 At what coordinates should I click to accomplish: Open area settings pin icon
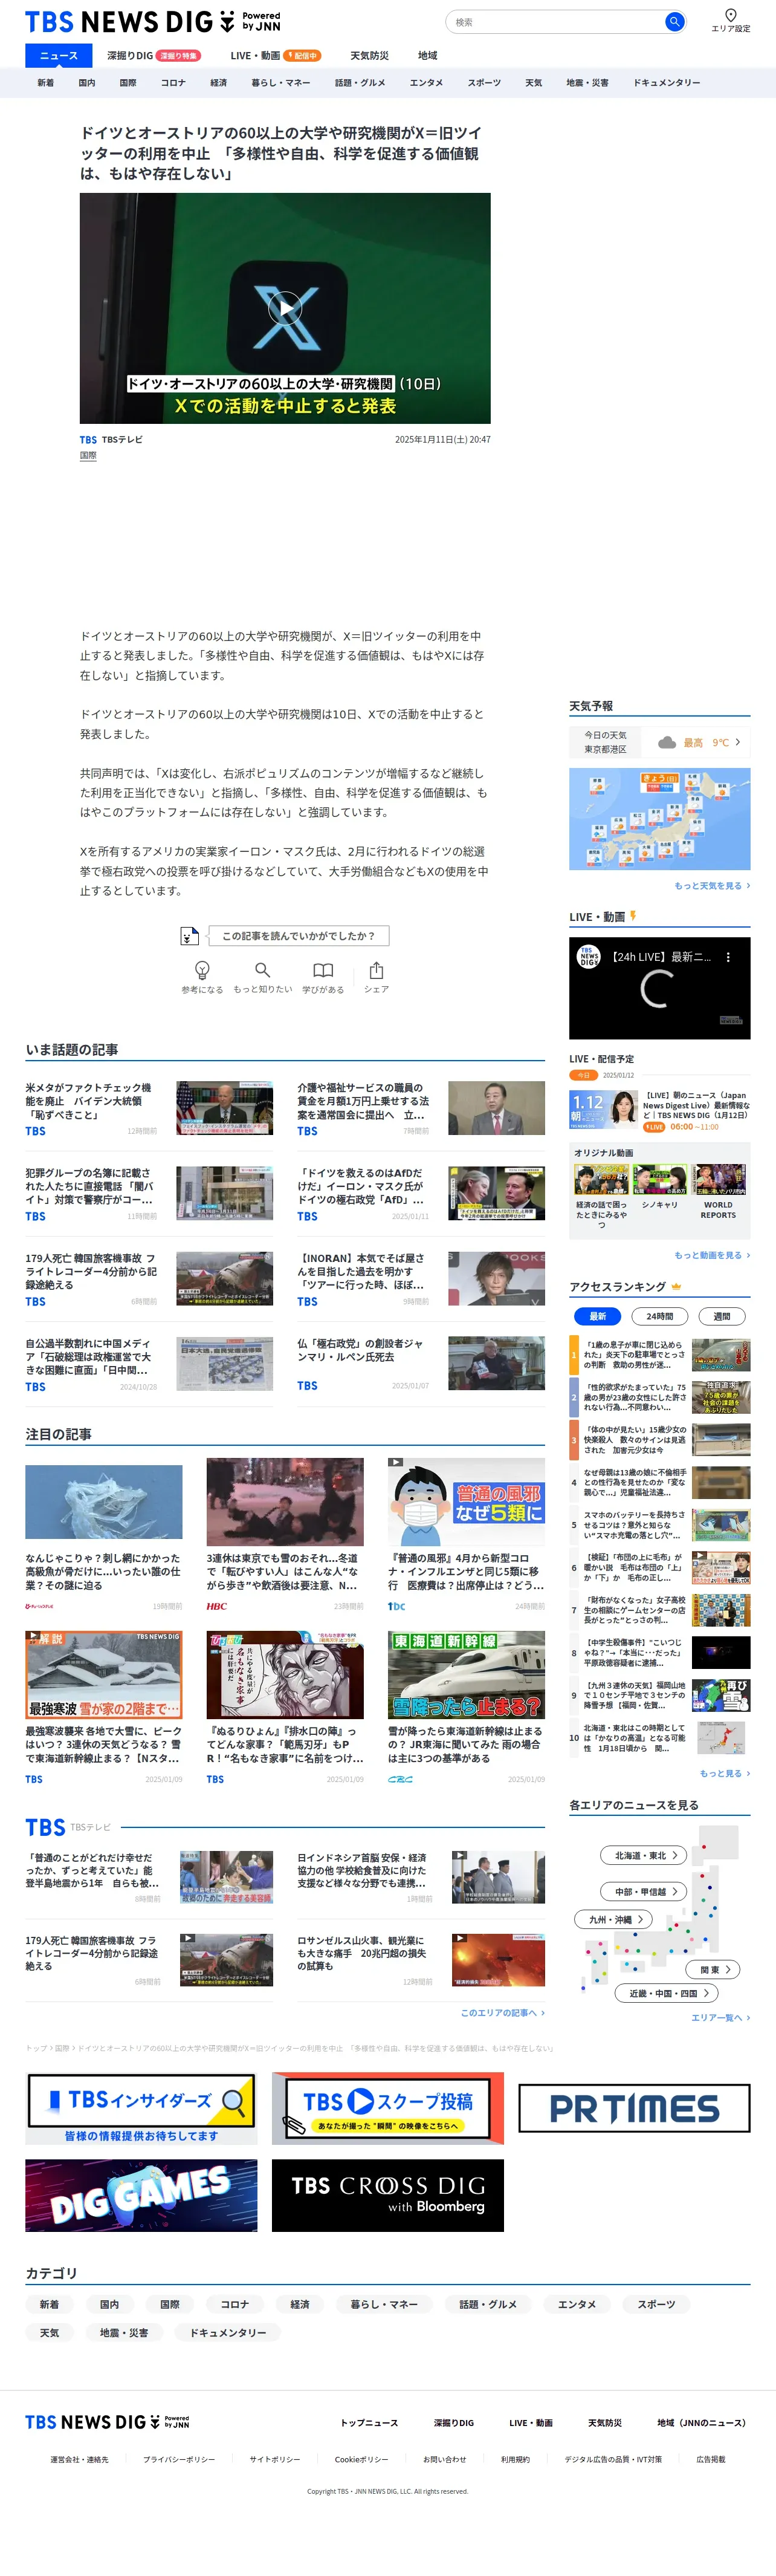(x=730, y=14)
